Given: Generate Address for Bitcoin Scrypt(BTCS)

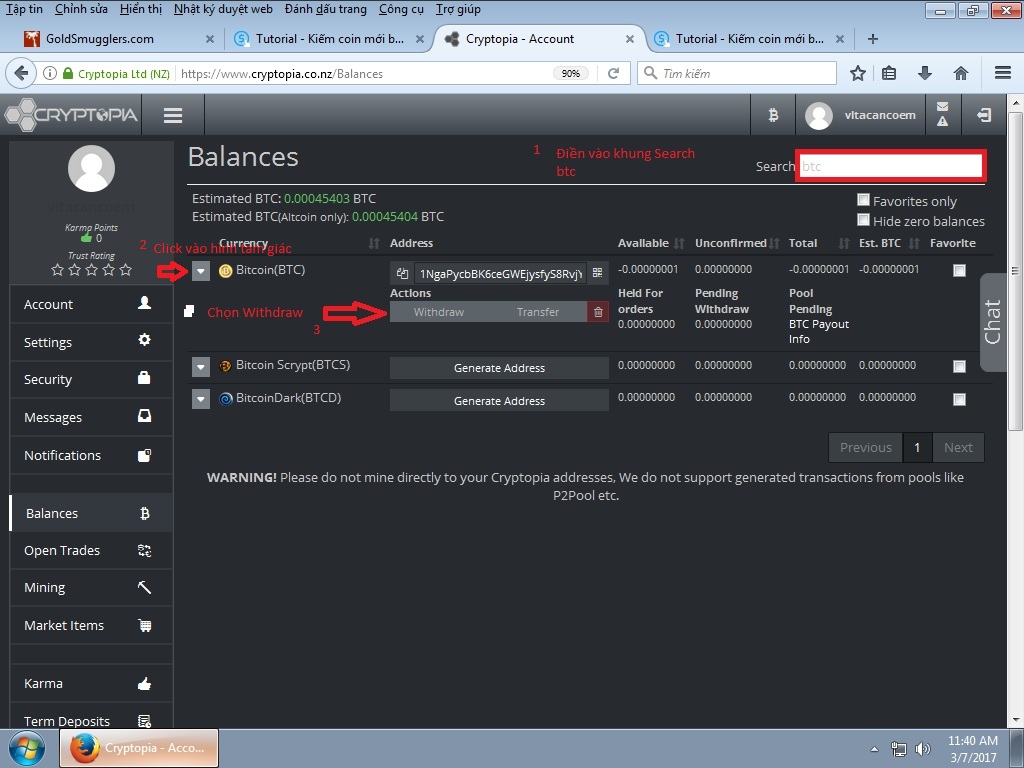Looking at the screenshot, I should (x=499, y=368).
